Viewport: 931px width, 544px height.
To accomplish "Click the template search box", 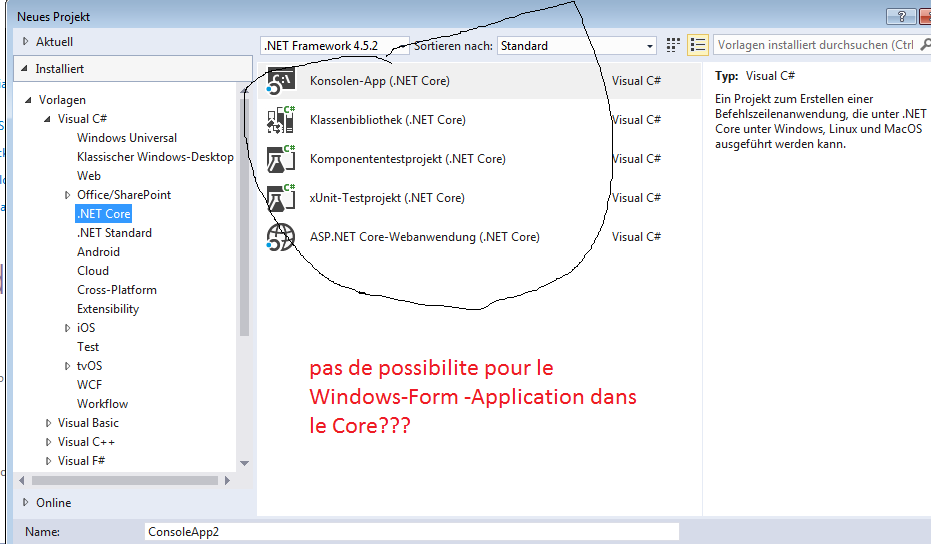I will pyautogui.click(x=815, y=45).
